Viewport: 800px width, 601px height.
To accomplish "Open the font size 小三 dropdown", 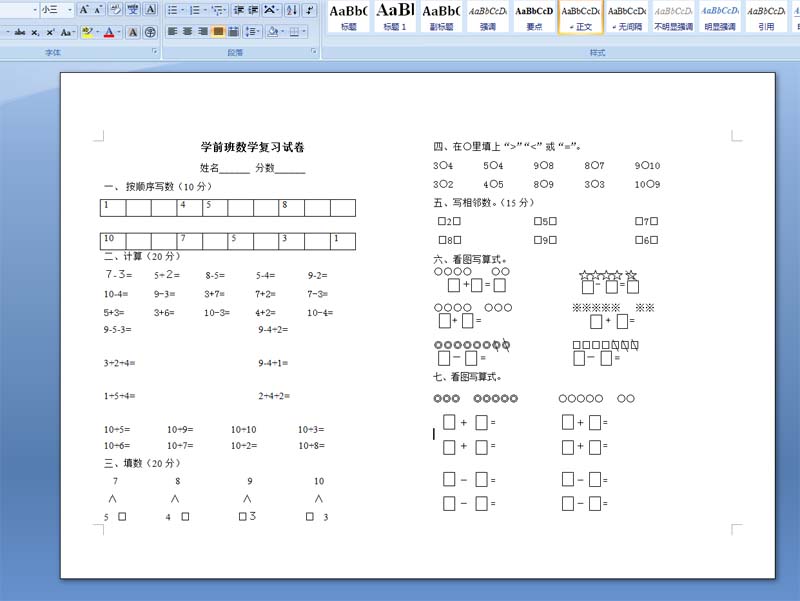I will click(x=70, y=10).
